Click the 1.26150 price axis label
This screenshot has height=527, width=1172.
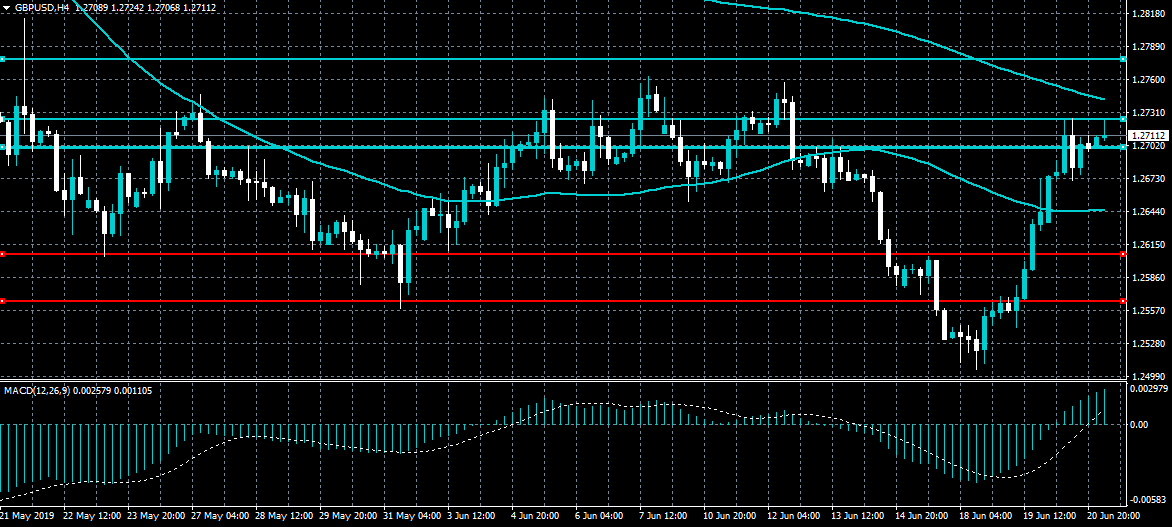click(1147, 244)
